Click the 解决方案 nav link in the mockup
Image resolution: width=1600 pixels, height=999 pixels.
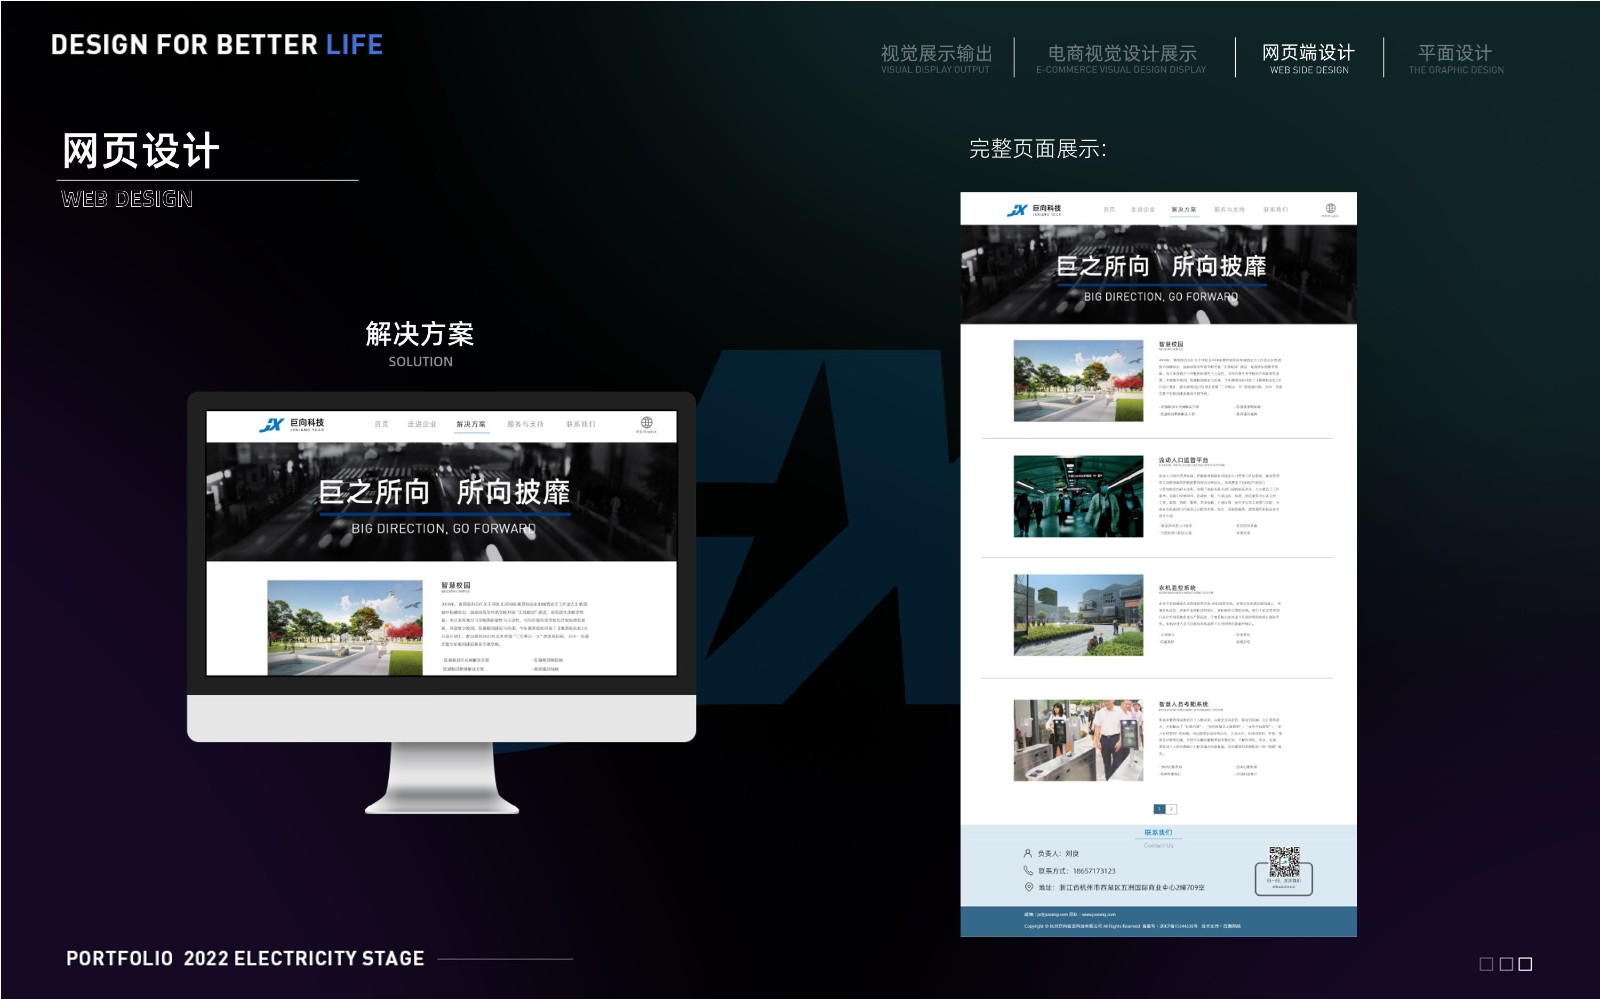click(x=472, y=424)
